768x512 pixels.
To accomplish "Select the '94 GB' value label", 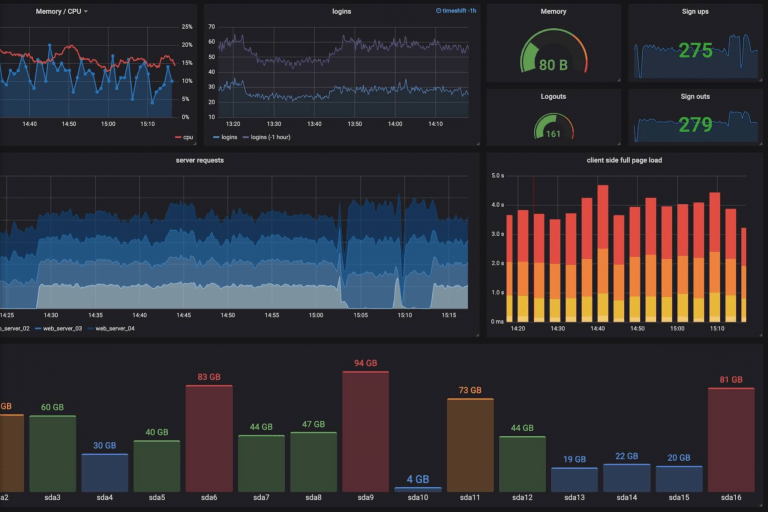I will 365,363.
